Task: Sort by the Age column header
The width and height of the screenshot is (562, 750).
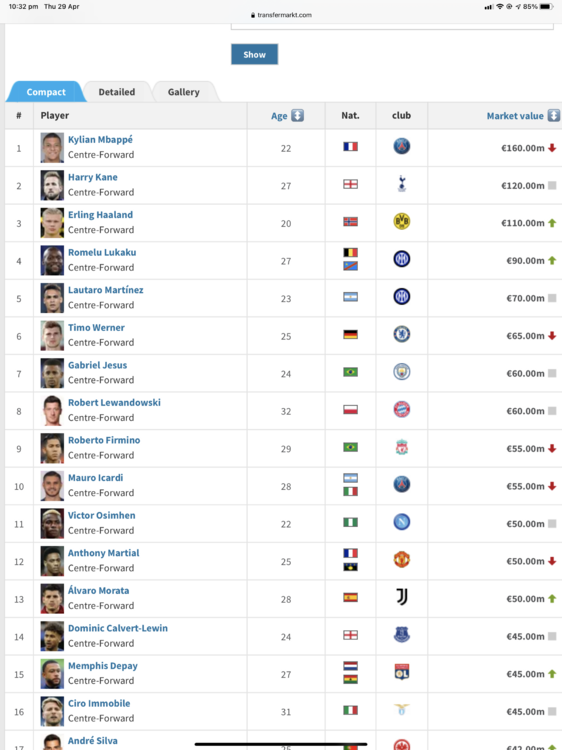Action: point(279,116)
